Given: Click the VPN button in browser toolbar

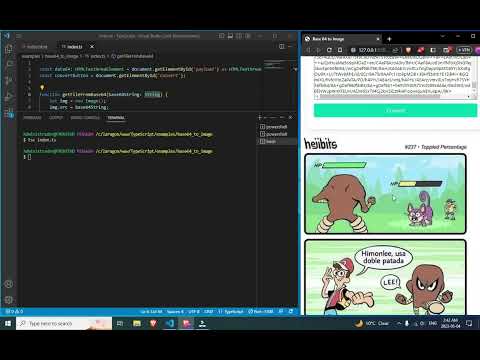Looking at the screenshot, I should pyautogui.click(x=464, y=50).
